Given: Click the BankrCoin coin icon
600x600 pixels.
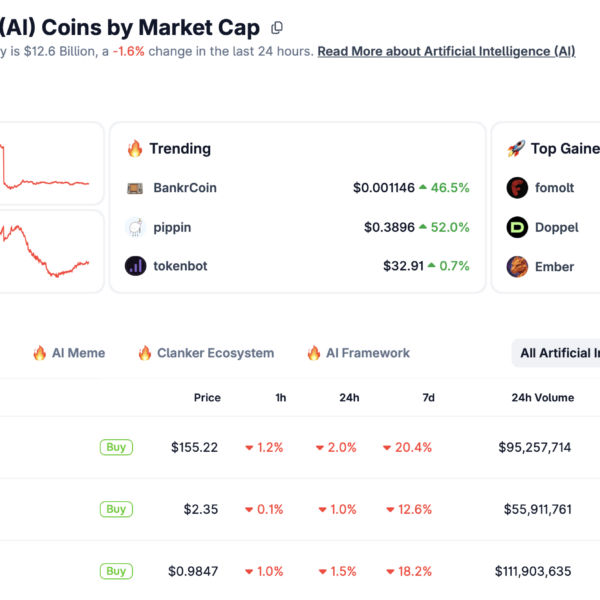Looking at the screenshot, I should click(135, 187).
